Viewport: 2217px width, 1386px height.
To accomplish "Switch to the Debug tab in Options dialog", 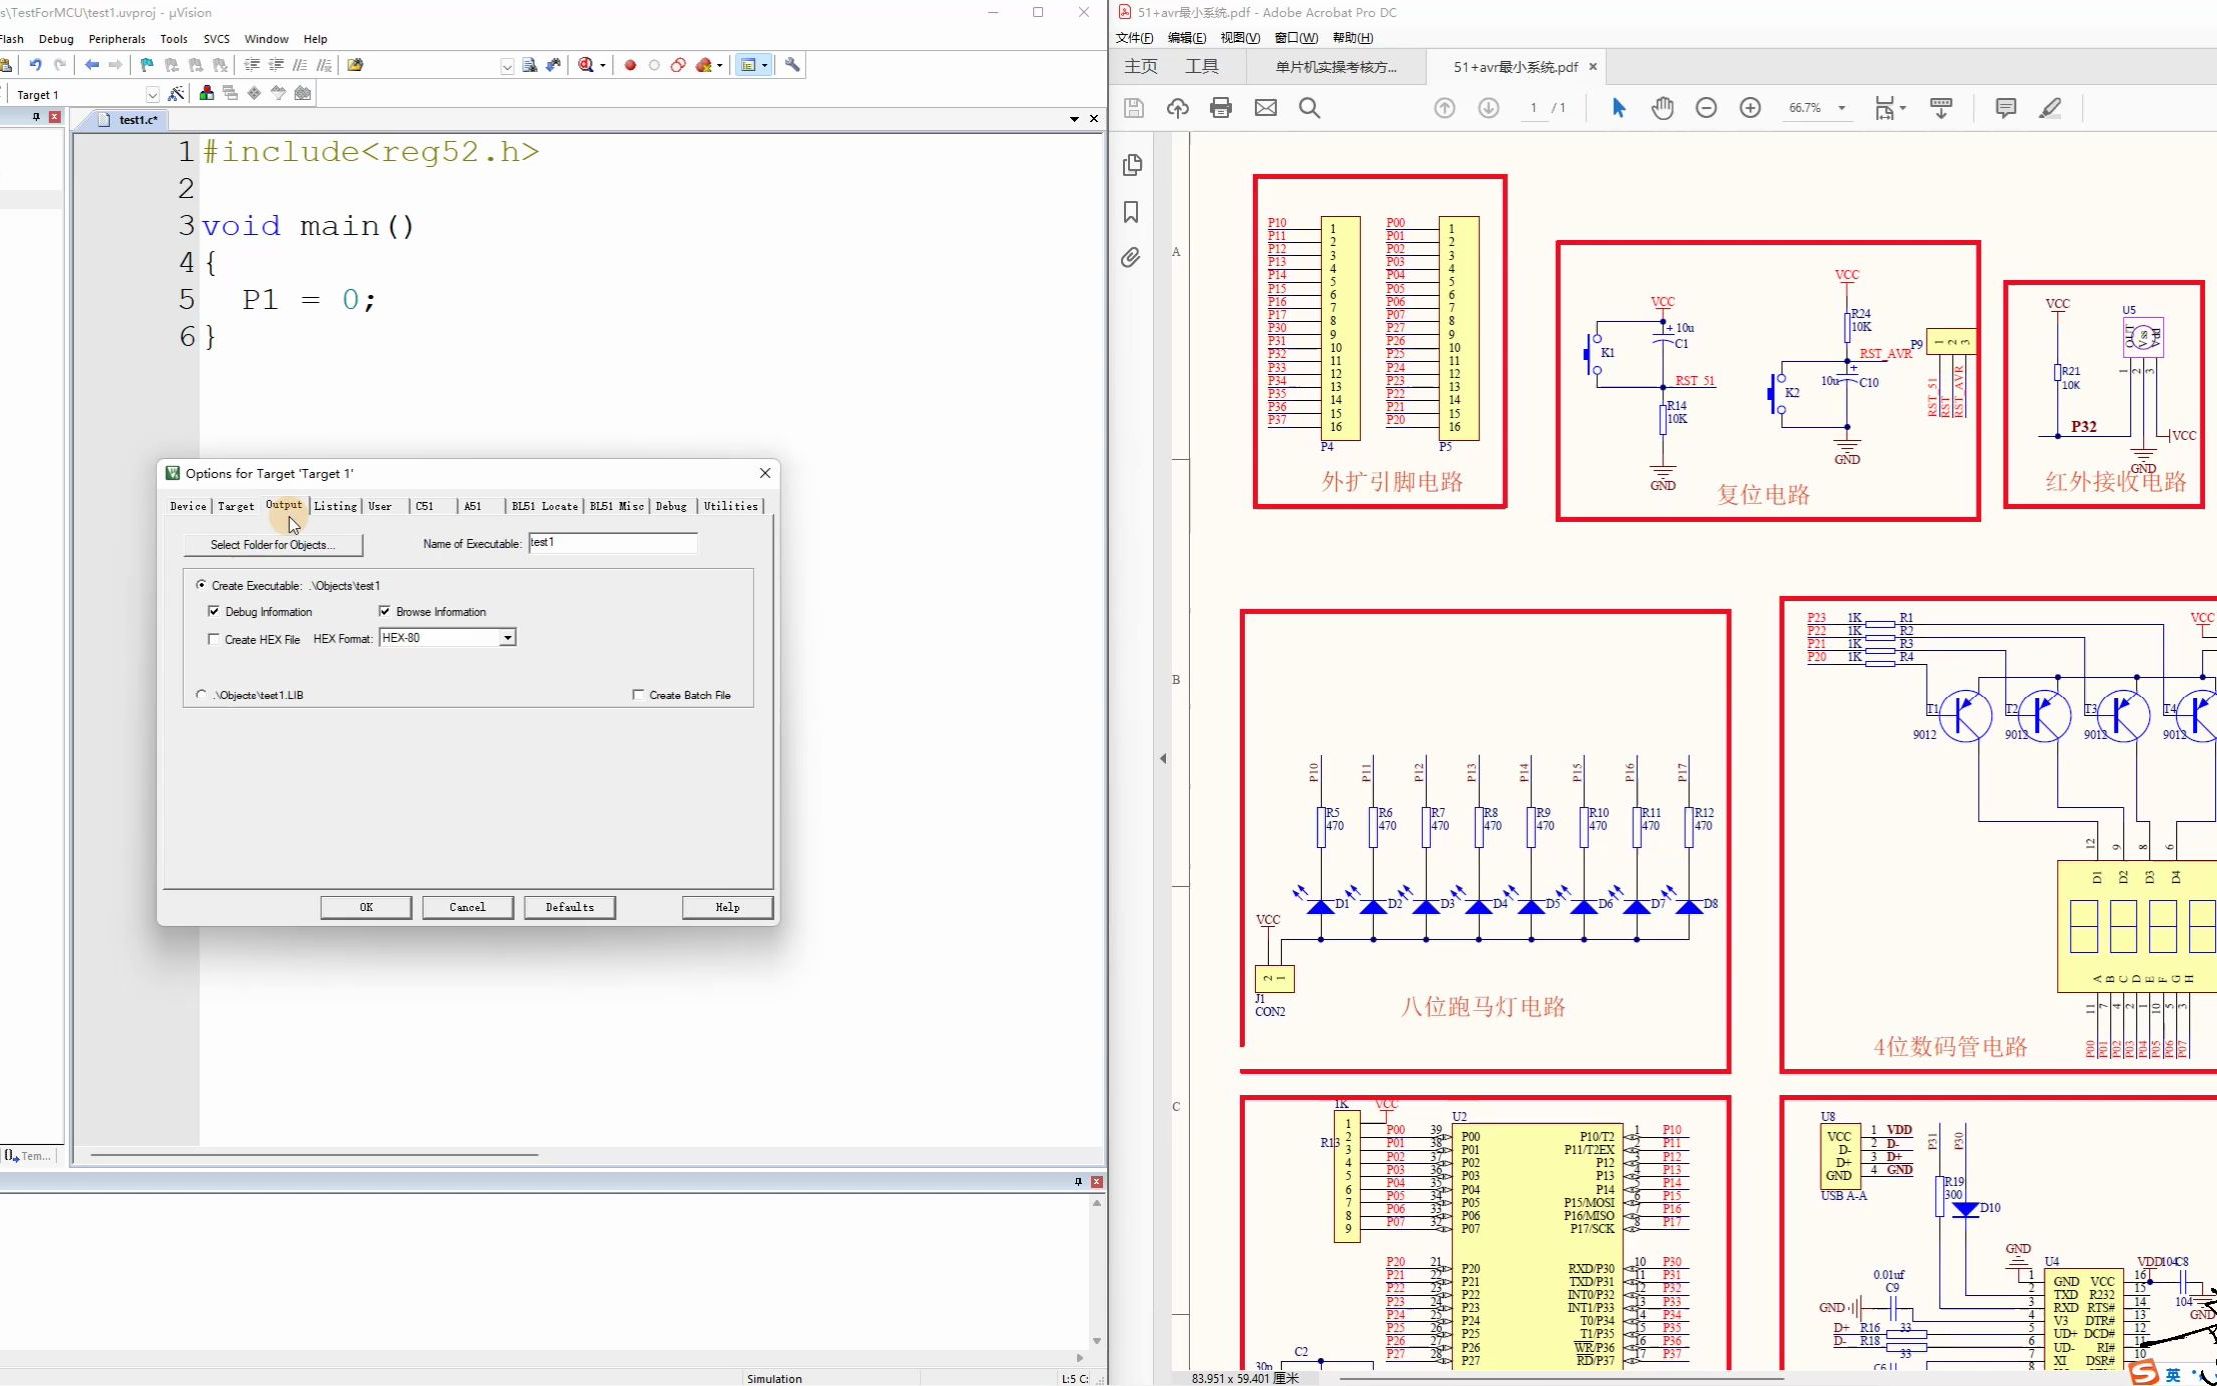I will tap(671, 506).
